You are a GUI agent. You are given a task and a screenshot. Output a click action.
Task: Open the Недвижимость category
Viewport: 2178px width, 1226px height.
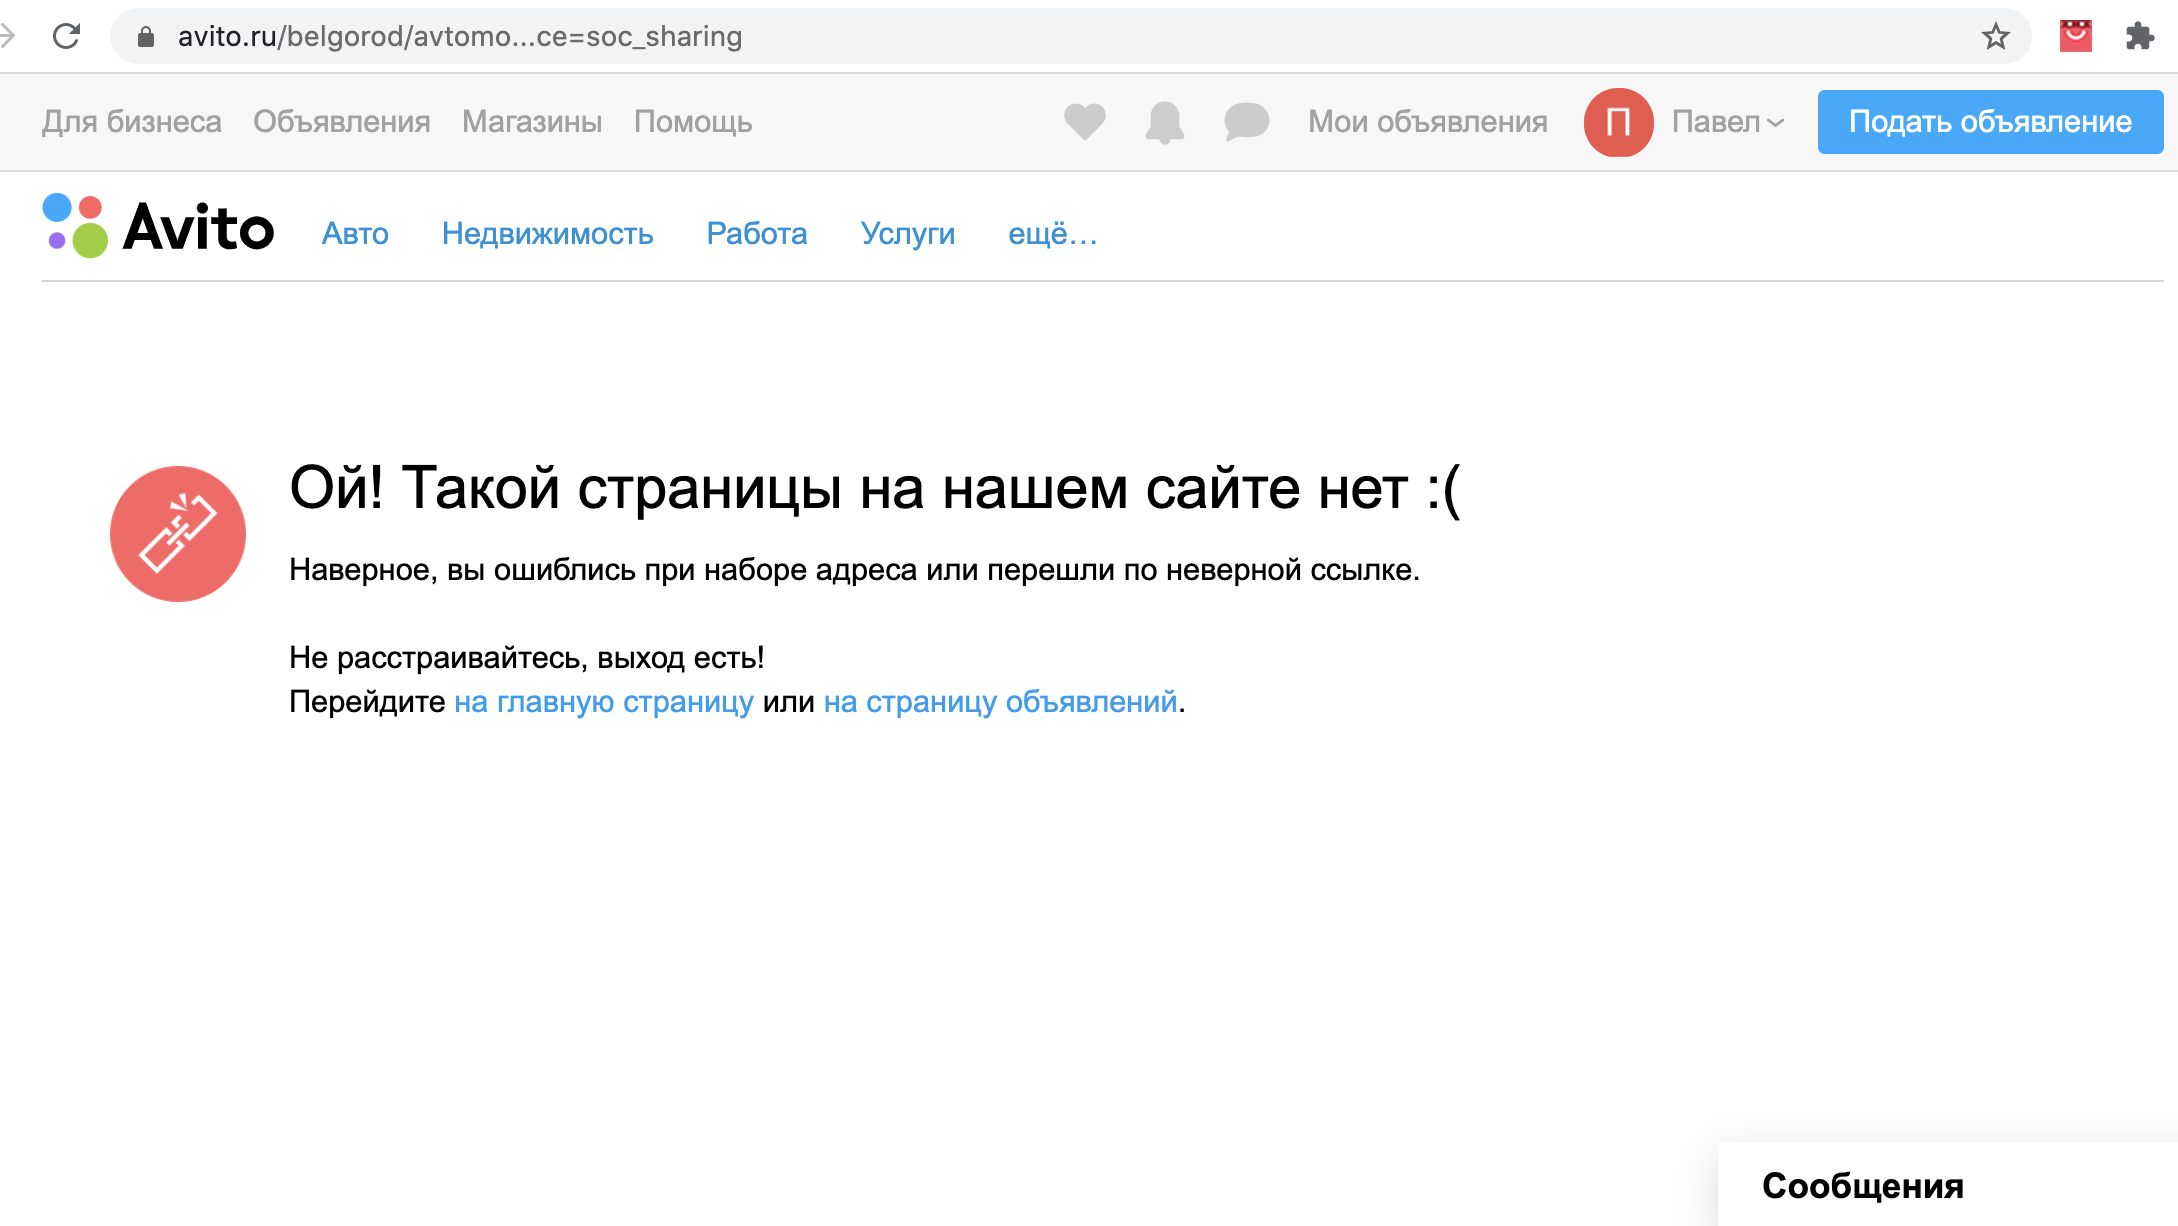point(547,233)
